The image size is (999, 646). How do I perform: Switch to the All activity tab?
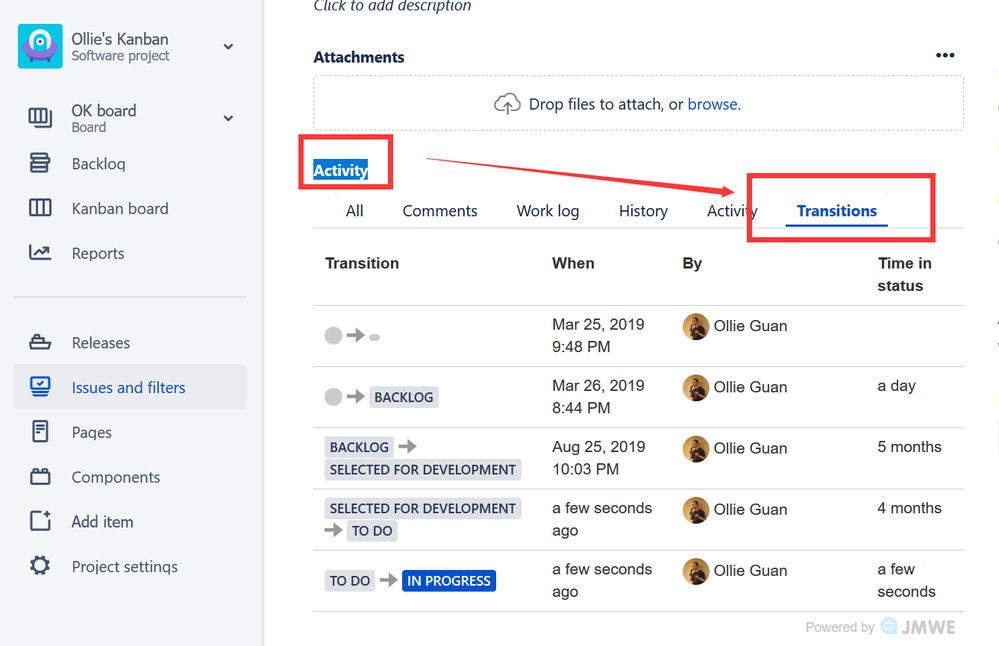pos(354,211)
